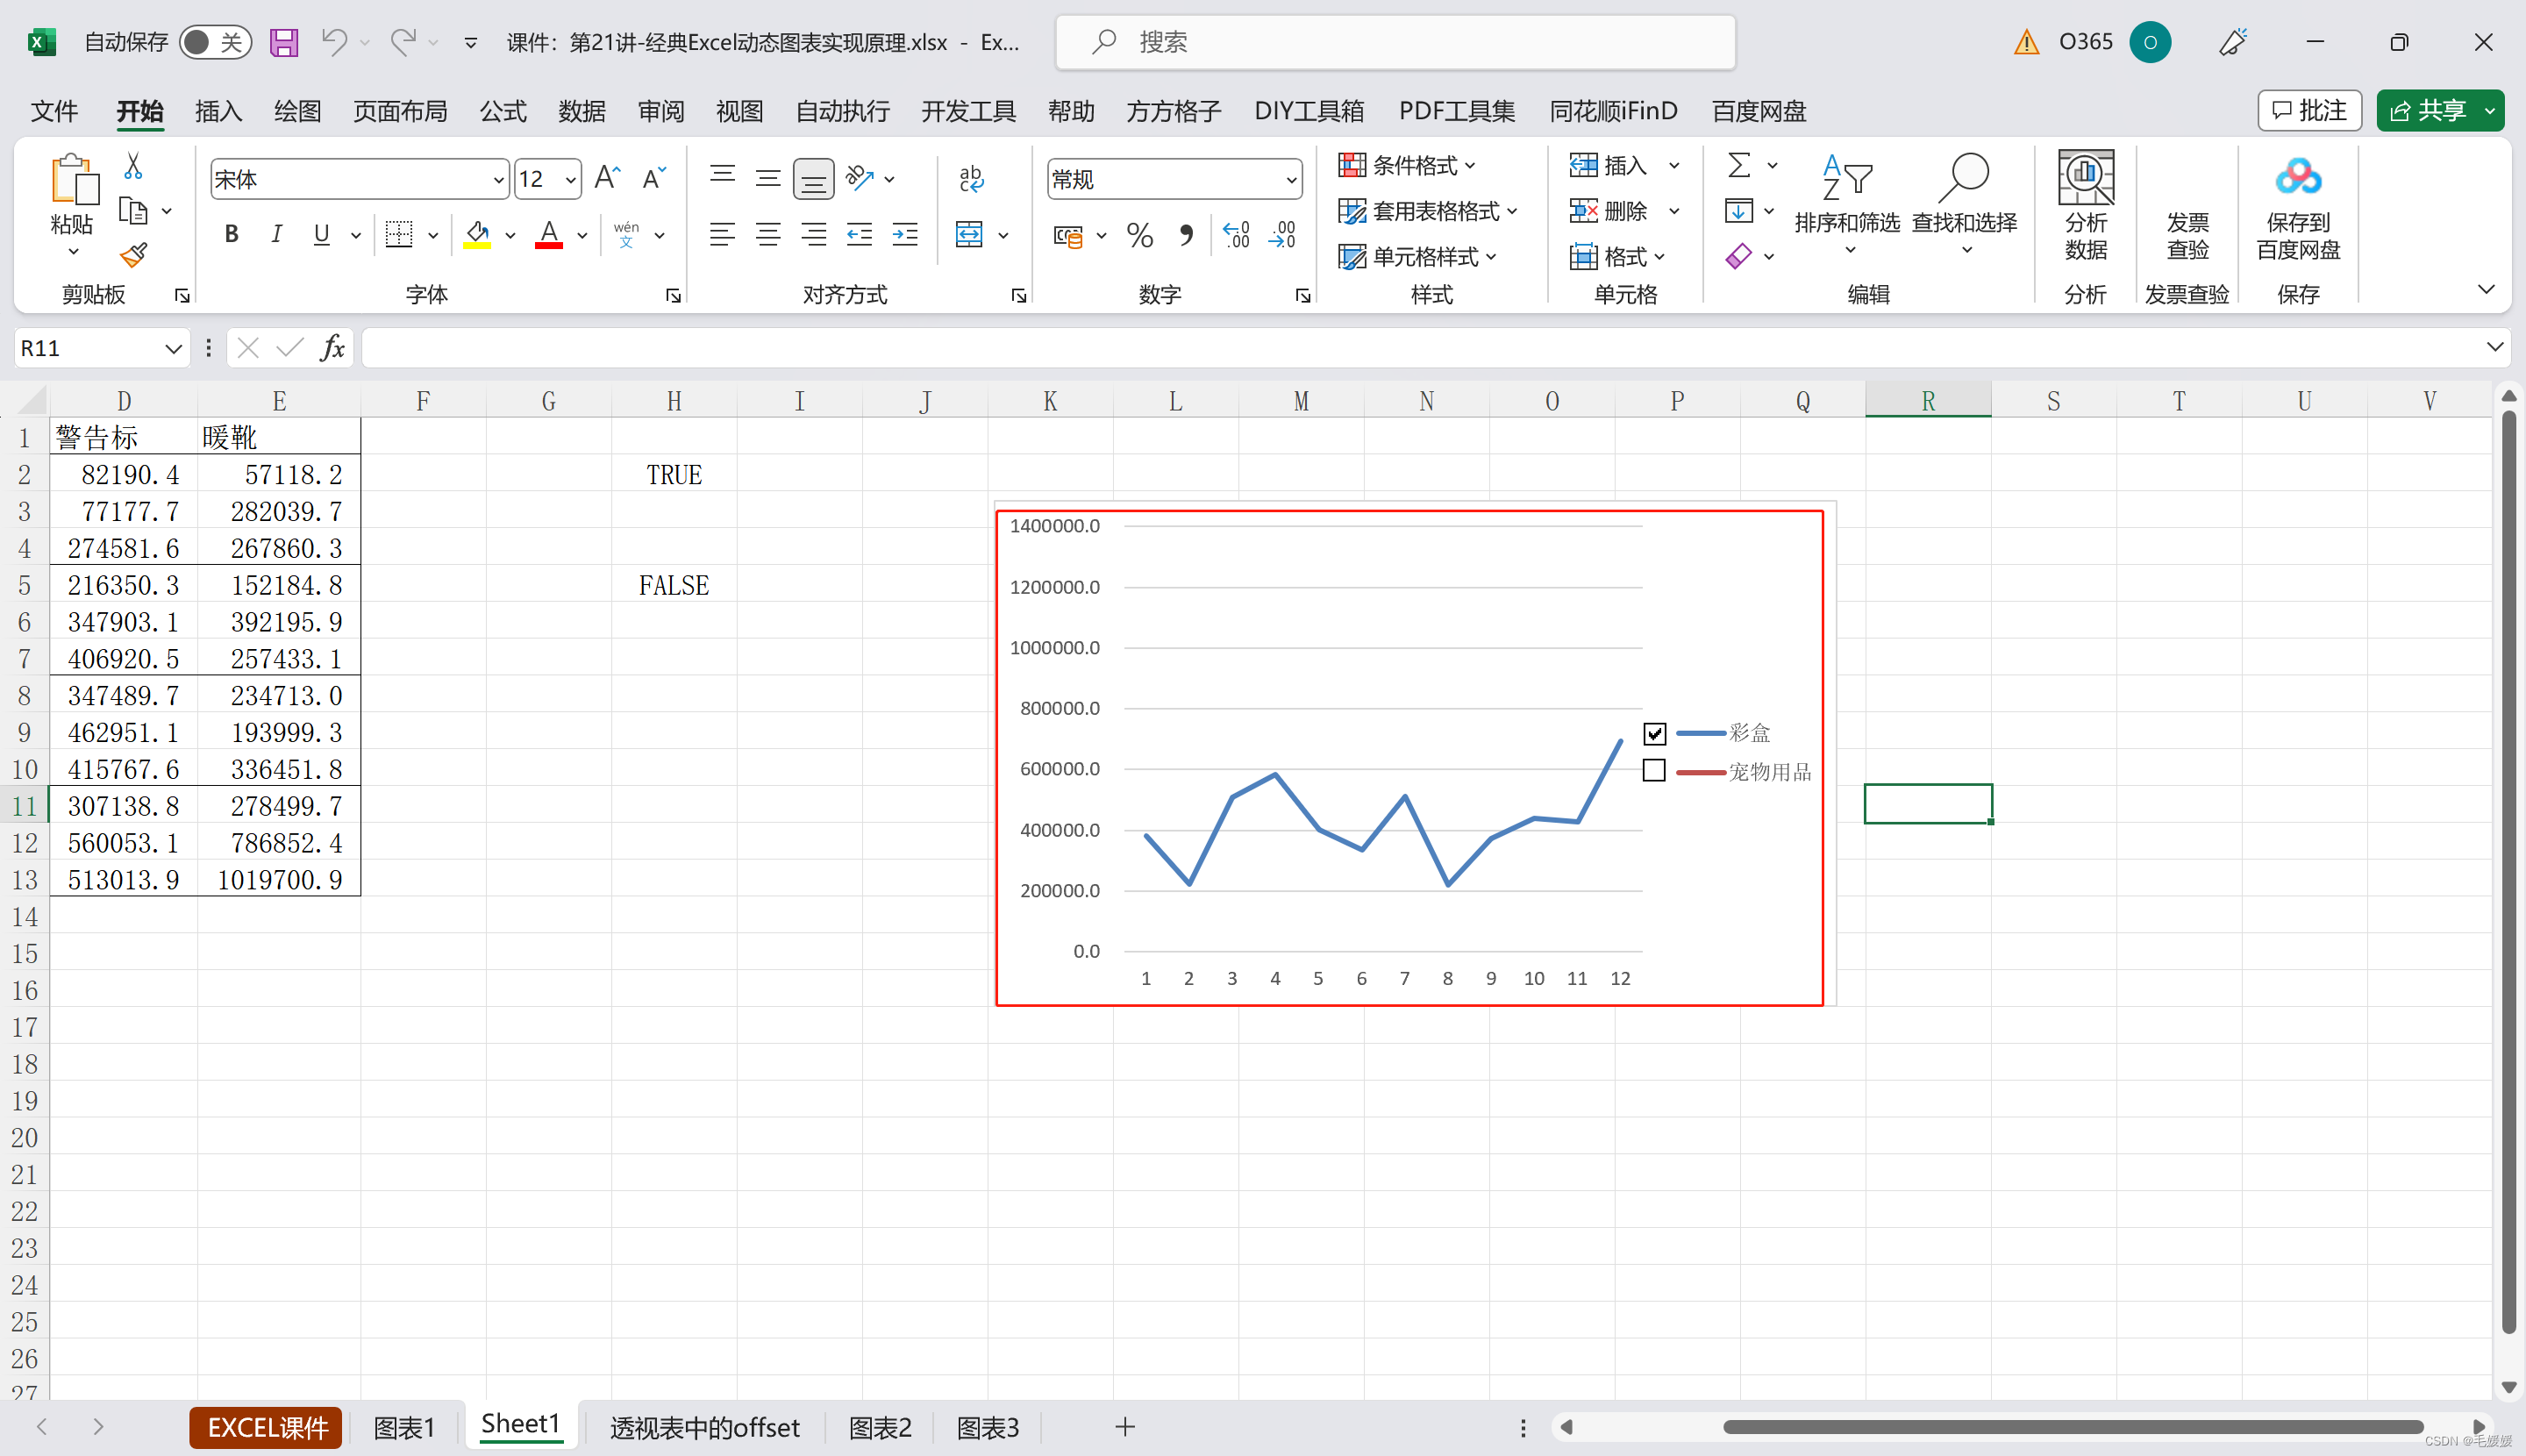Viewport: 2526px width, 1456px height.
Task: Switch to the 插入 ribbon tab
Action: tap(218, 111)
